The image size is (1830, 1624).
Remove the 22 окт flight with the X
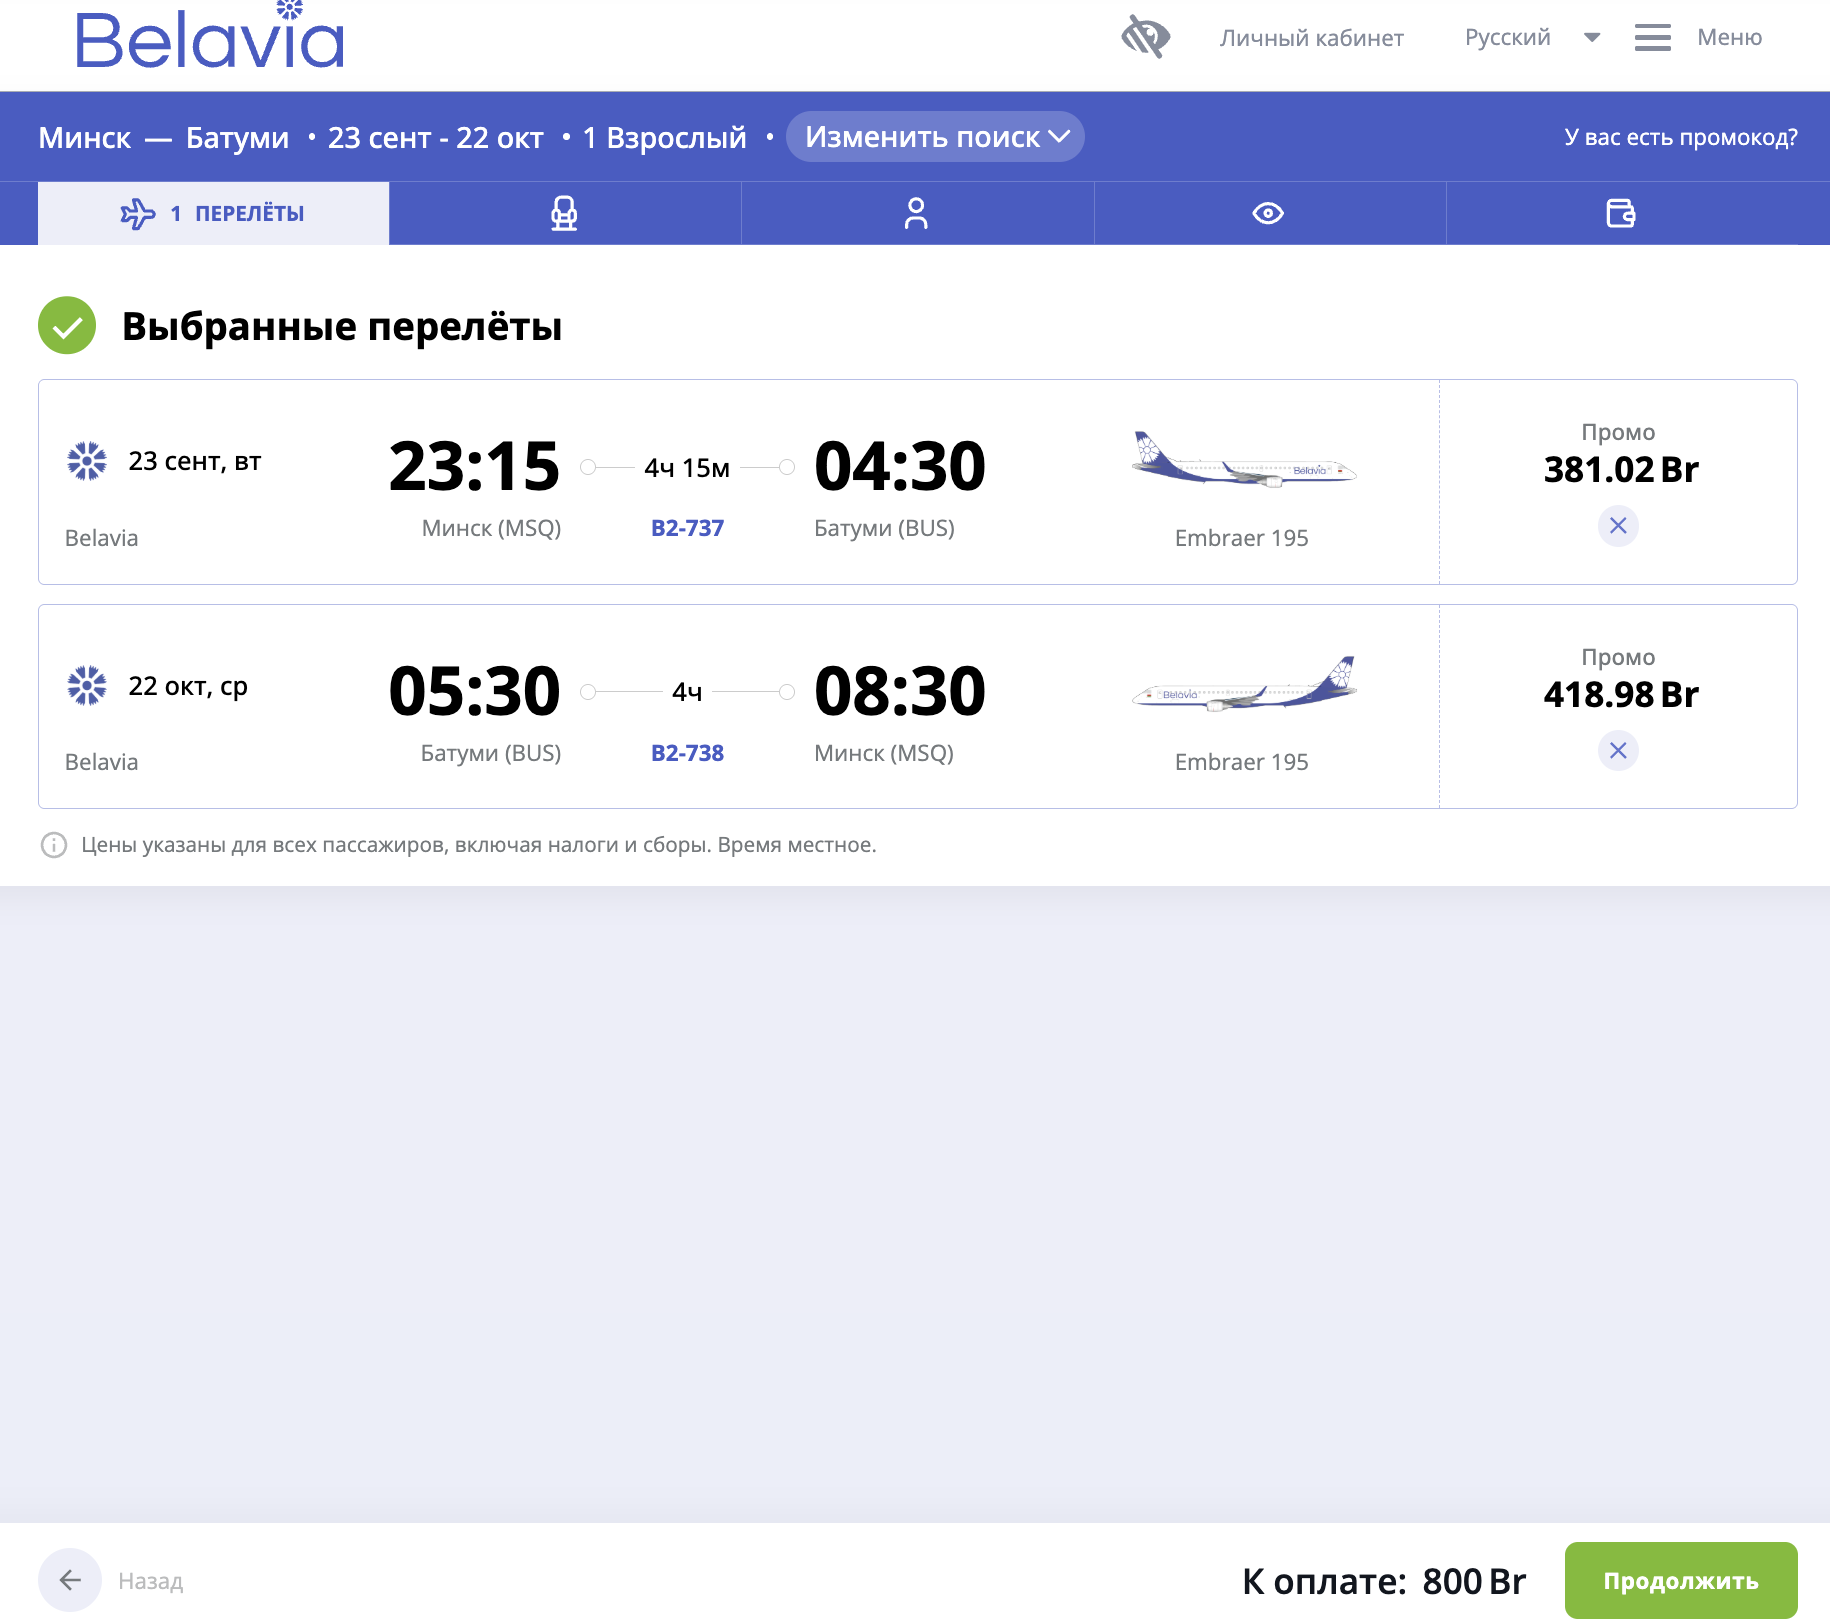point(1618,751)
